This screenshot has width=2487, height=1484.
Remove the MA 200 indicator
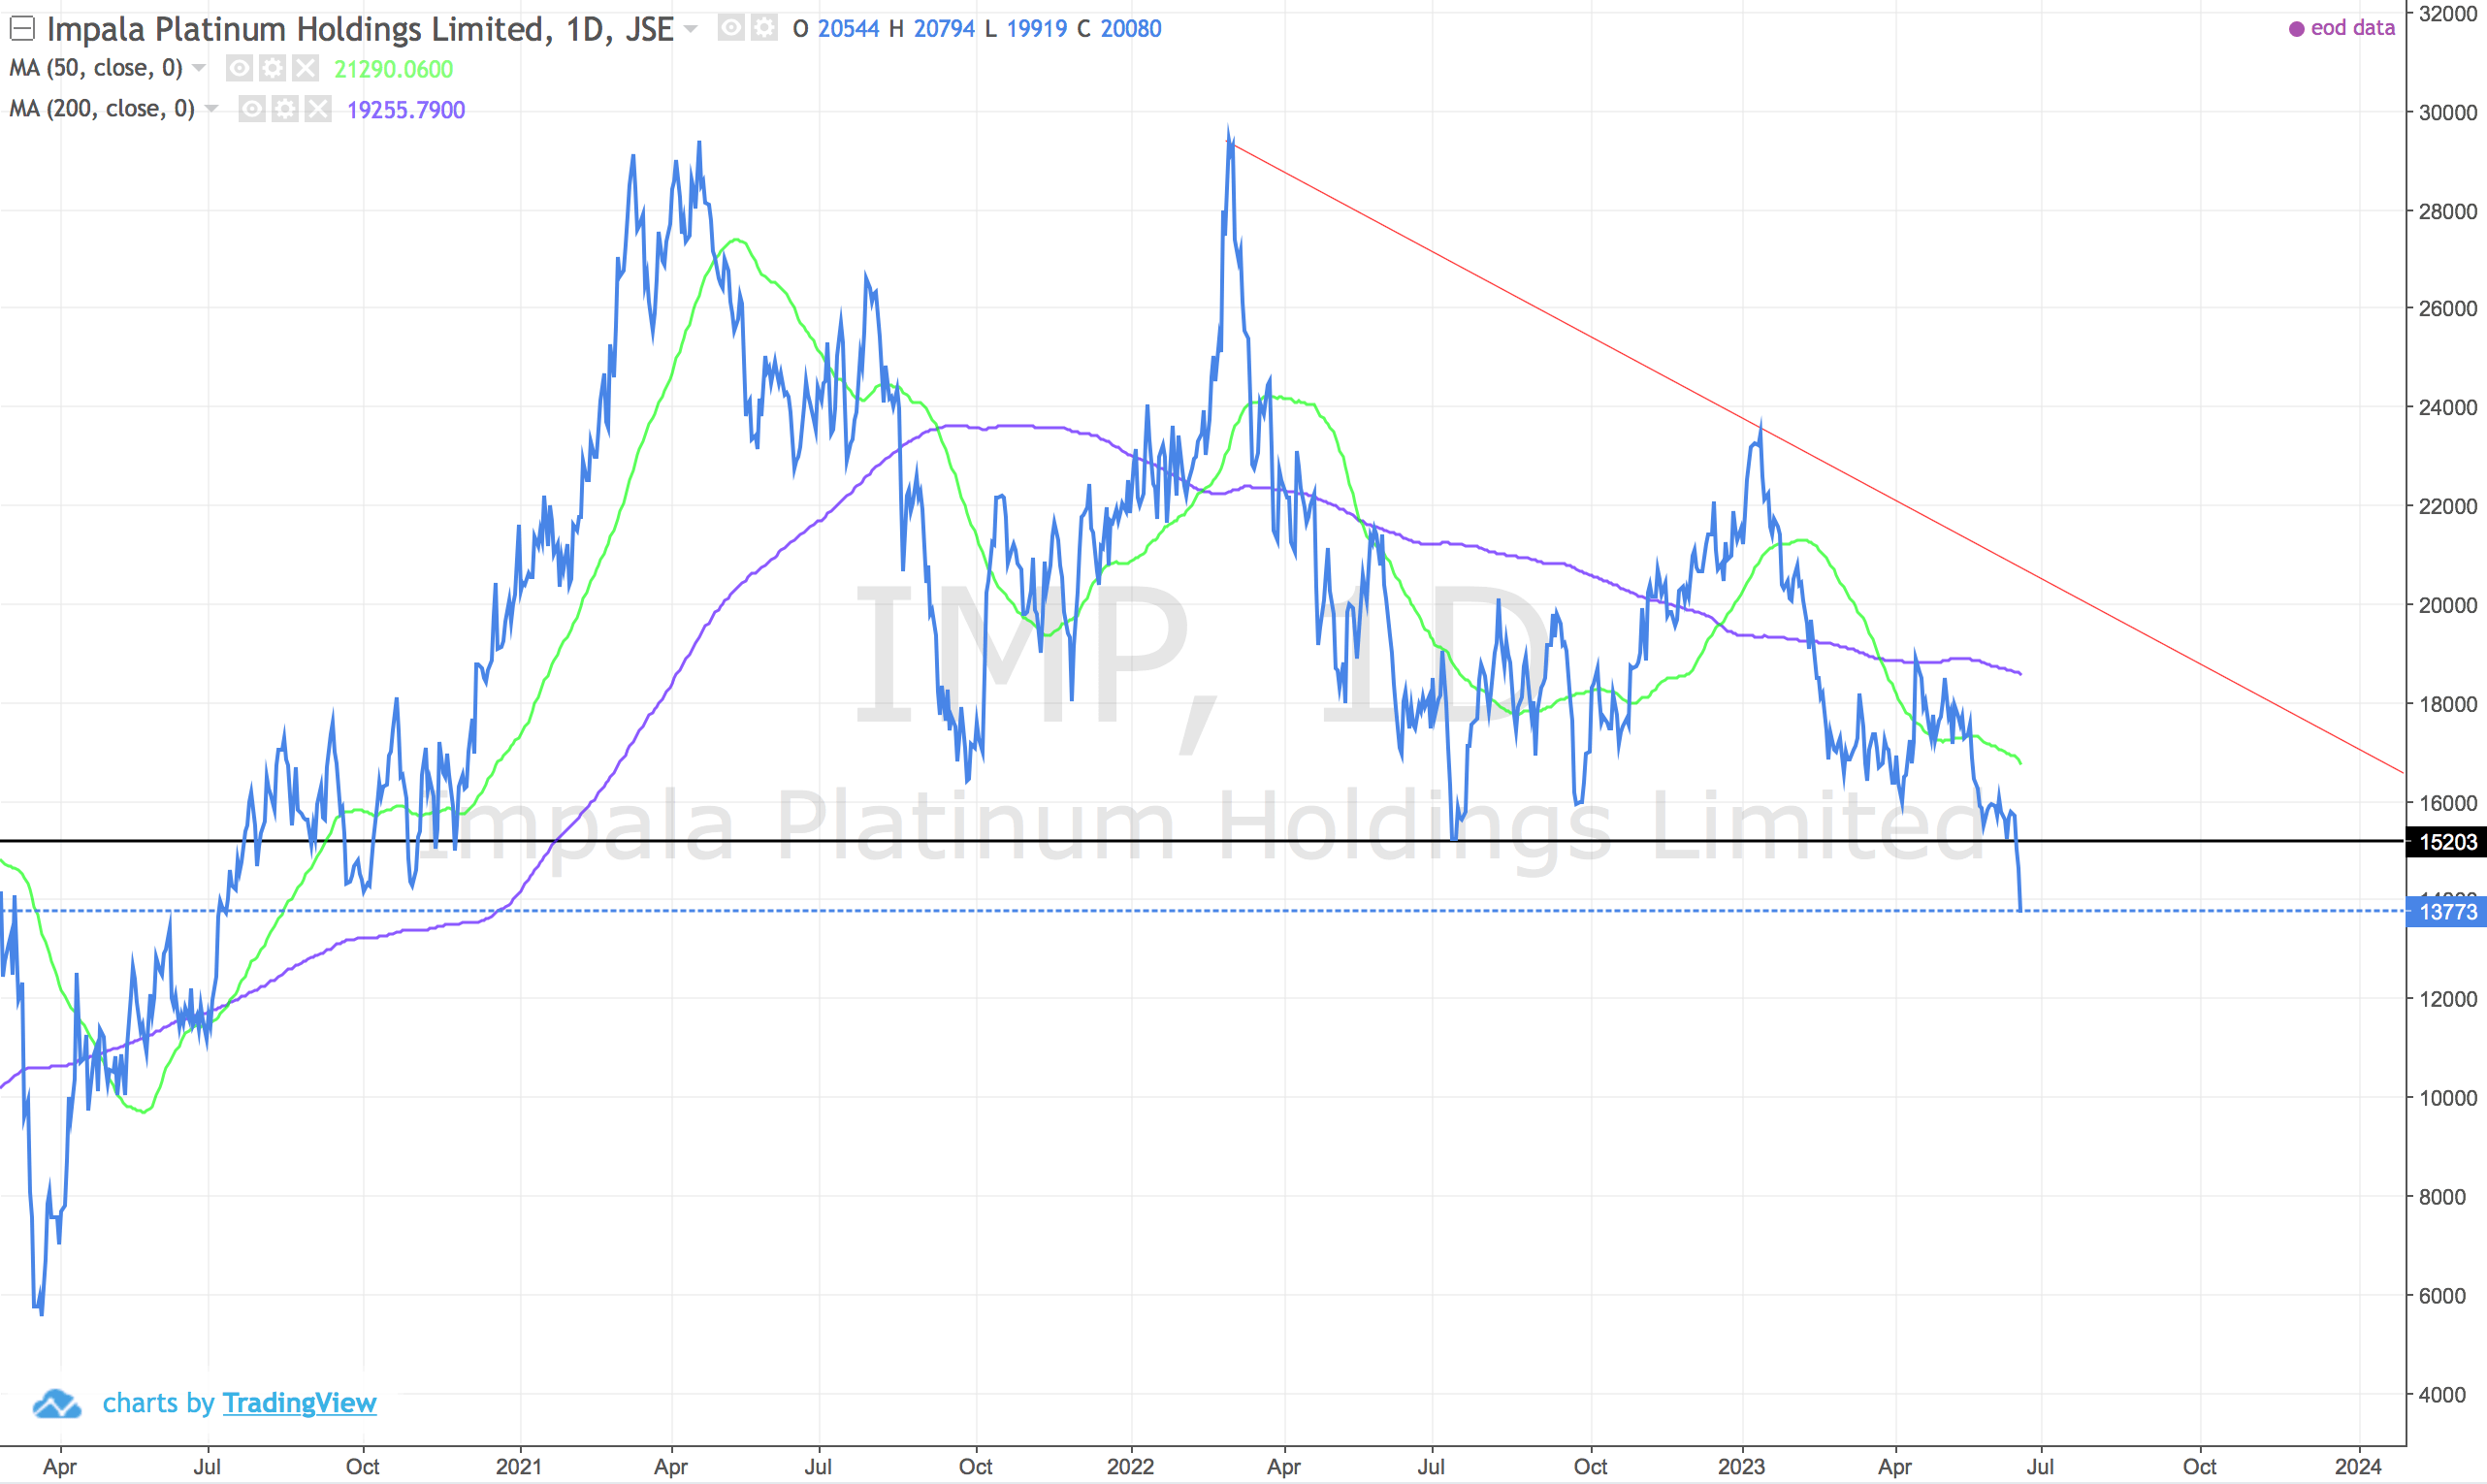coord(318,108)
